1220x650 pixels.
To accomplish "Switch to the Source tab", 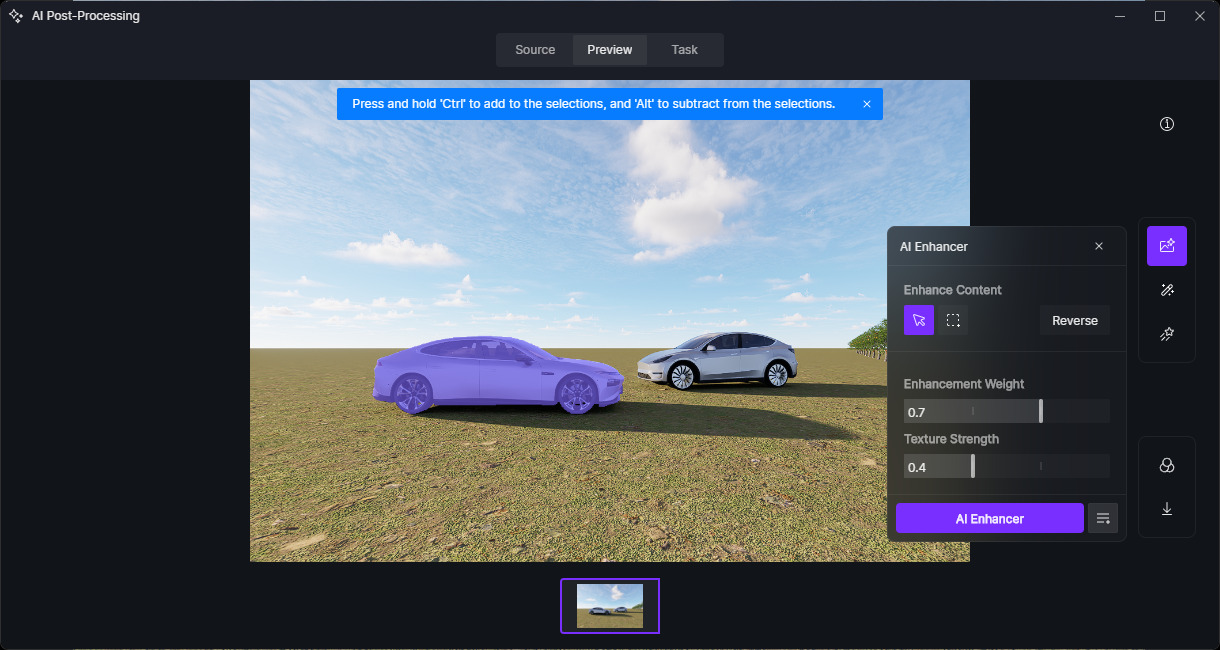I will [x=535, y=50].
